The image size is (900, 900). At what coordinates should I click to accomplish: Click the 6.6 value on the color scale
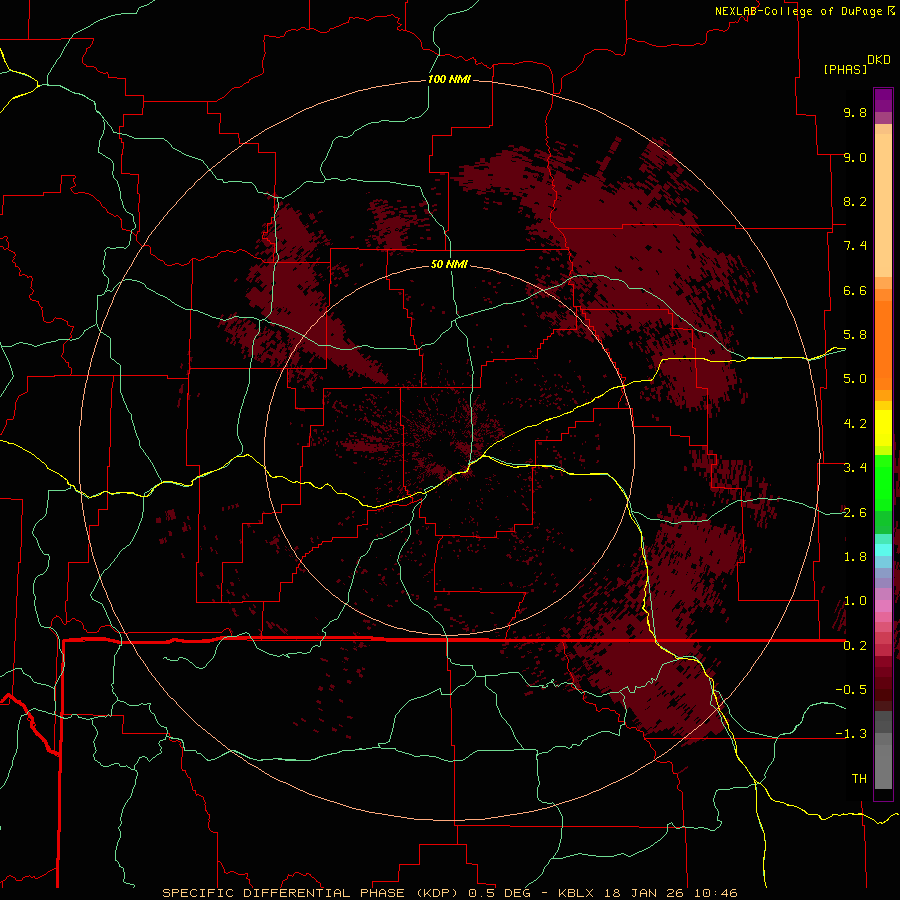(855, 290)
